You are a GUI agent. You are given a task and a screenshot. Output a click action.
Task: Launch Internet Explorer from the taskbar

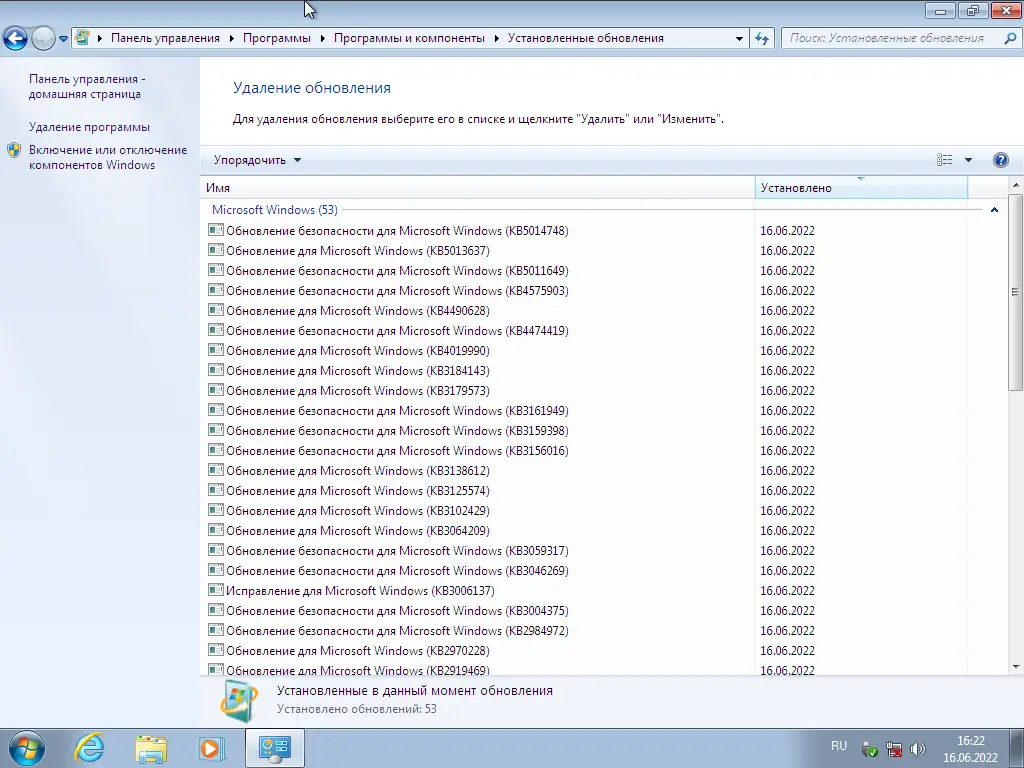[x=89, y=748]
